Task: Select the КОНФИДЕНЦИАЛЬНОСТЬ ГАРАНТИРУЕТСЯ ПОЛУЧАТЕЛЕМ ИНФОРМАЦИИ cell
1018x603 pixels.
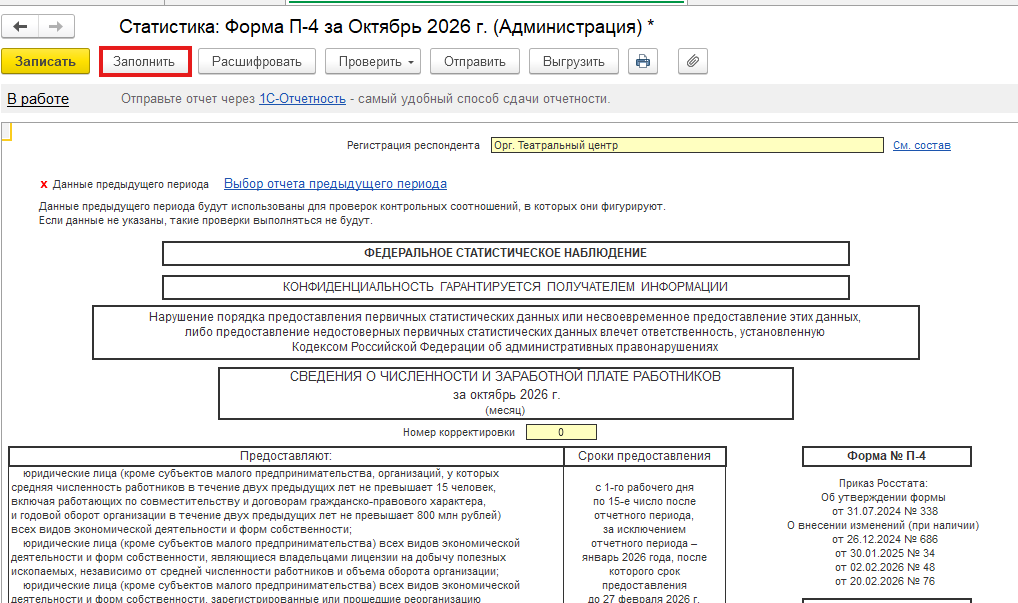Action: pos(505,287)
